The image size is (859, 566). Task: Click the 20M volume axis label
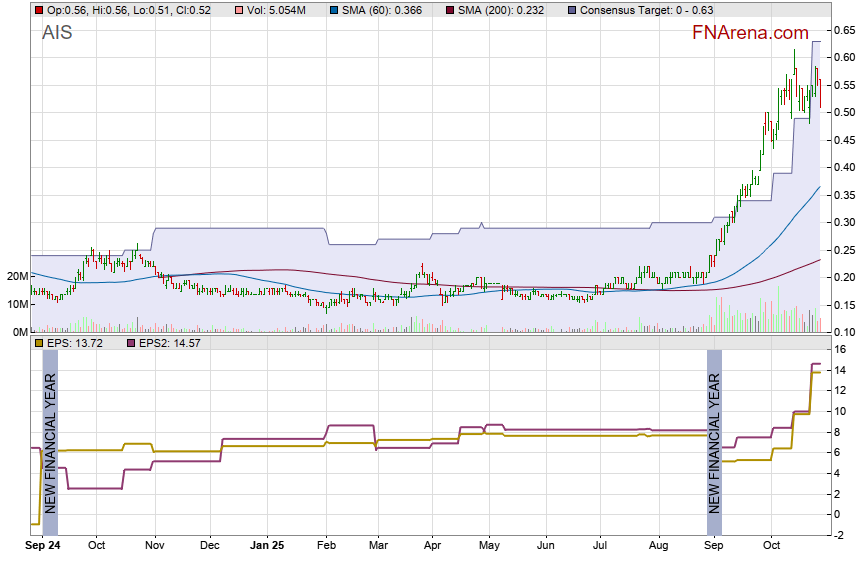tap(15, 276)
